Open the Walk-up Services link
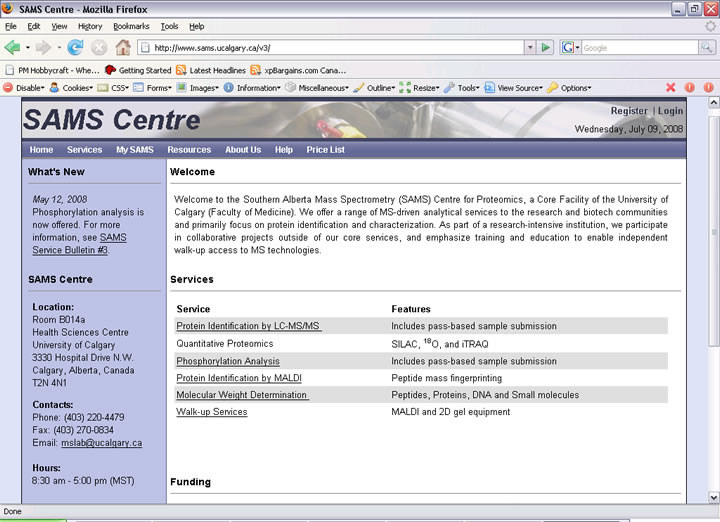The height and width of the screenshot is (522, 720). coord(212,412)
